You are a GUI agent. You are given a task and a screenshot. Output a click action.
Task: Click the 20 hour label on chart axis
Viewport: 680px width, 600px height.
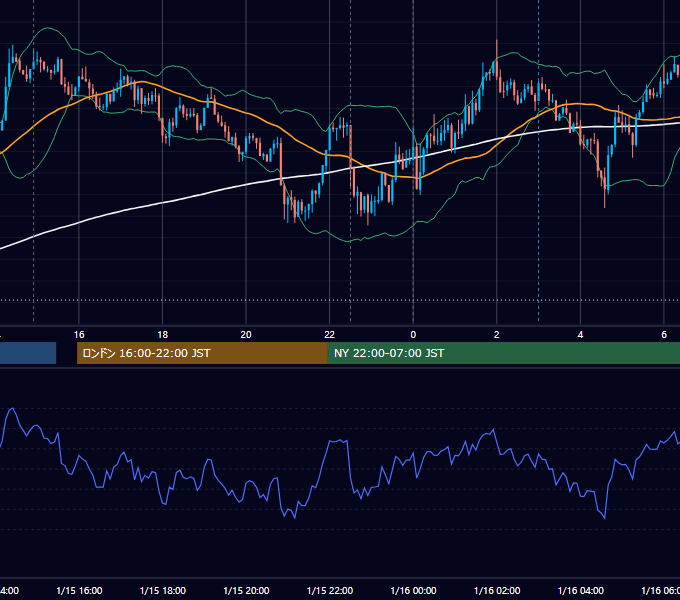coord(246,335)
